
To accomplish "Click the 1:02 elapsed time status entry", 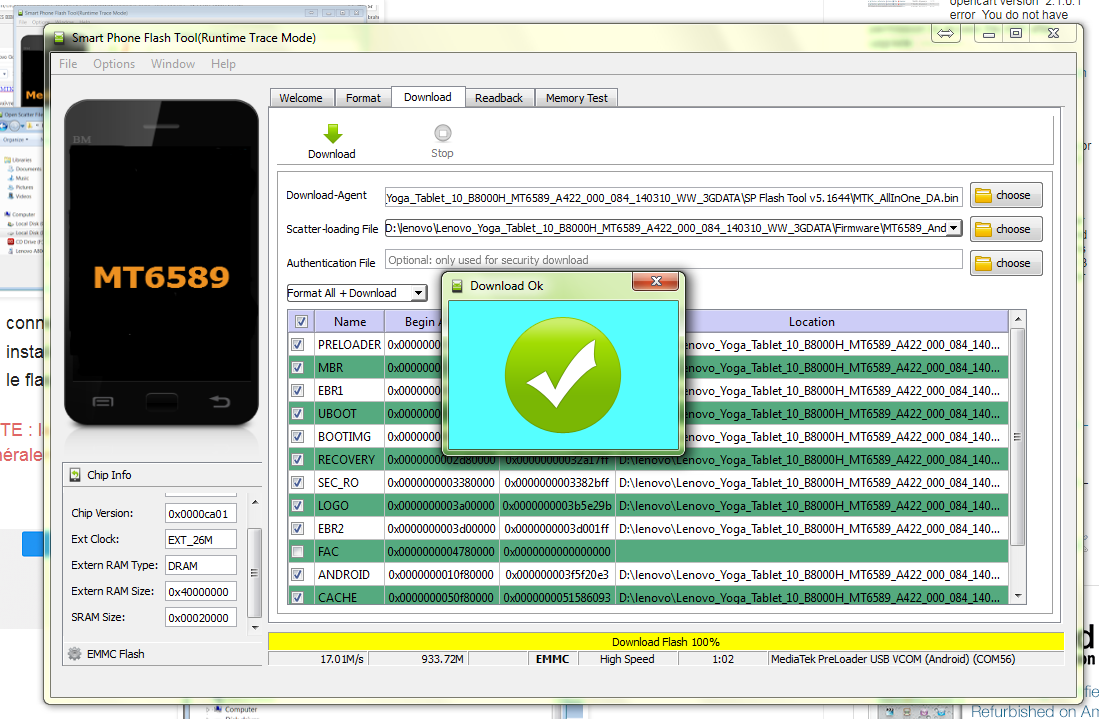I will point(723,659).
